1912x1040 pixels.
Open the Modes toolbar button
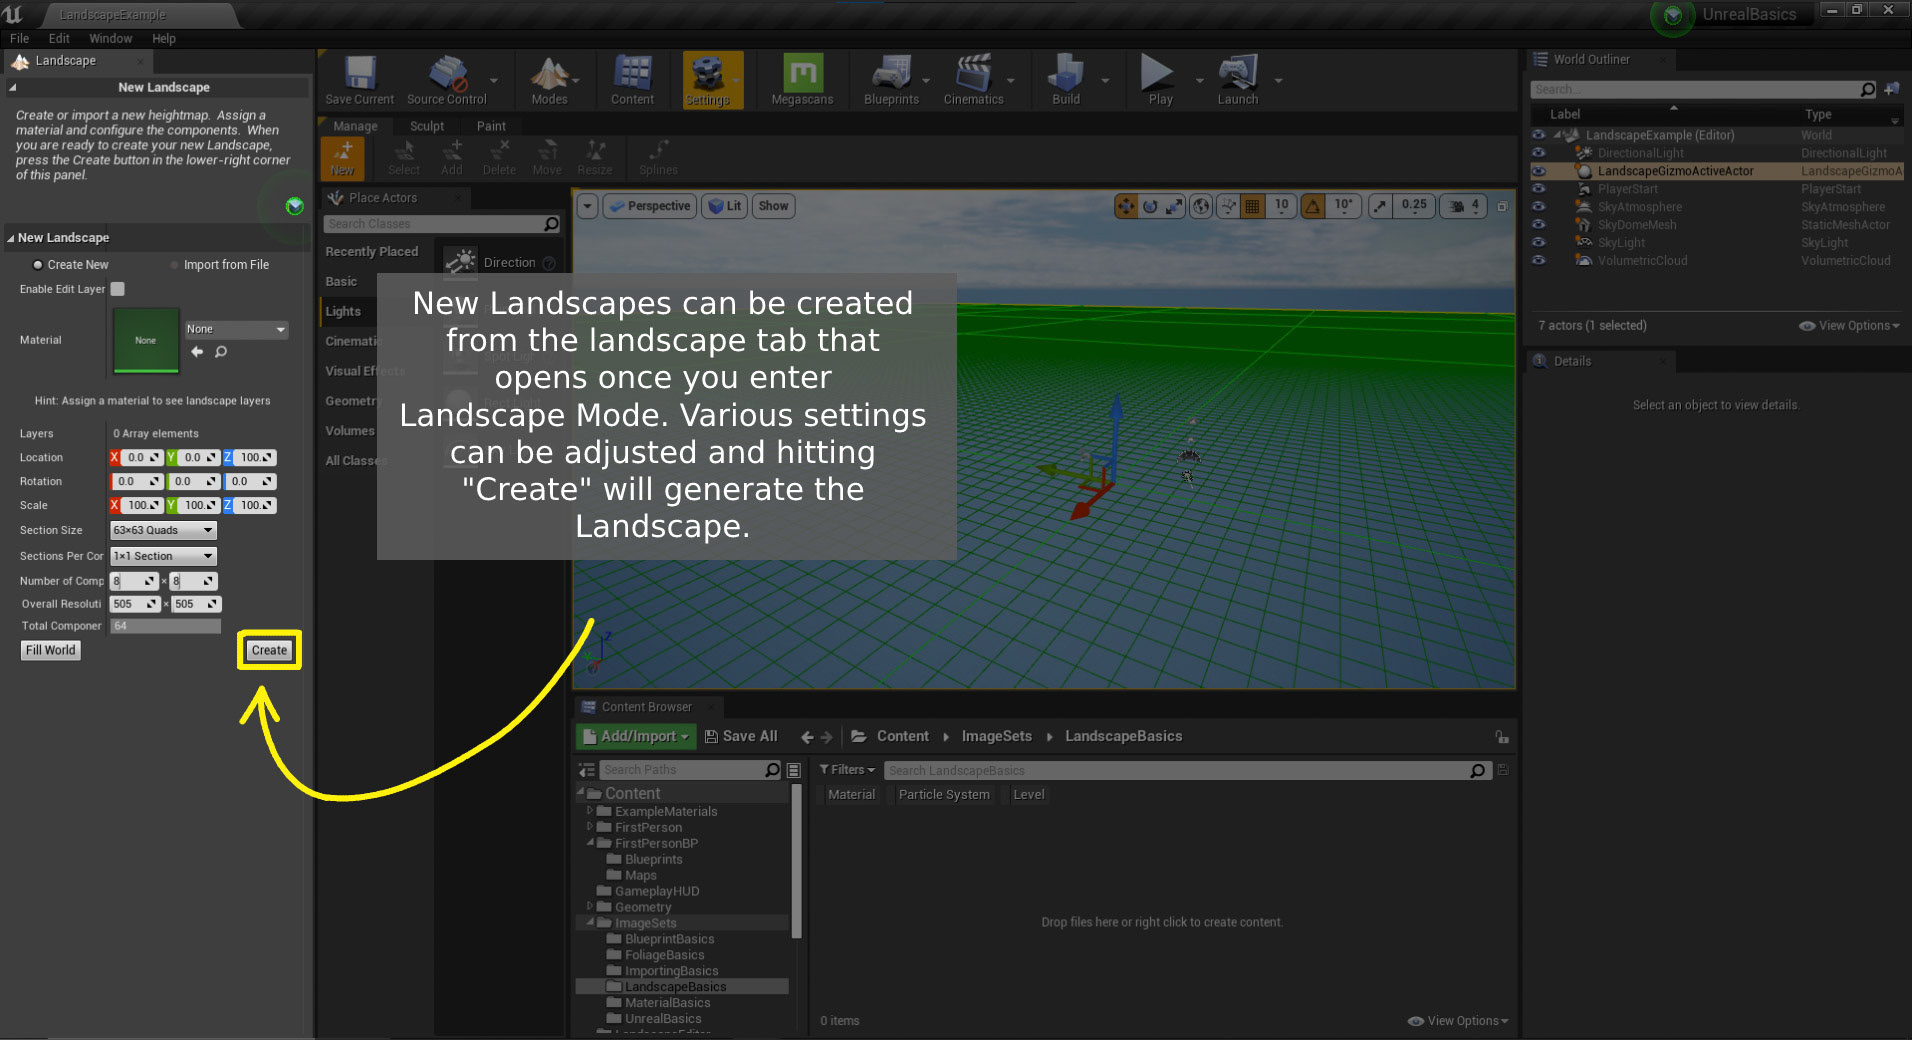tap(549, 80)
